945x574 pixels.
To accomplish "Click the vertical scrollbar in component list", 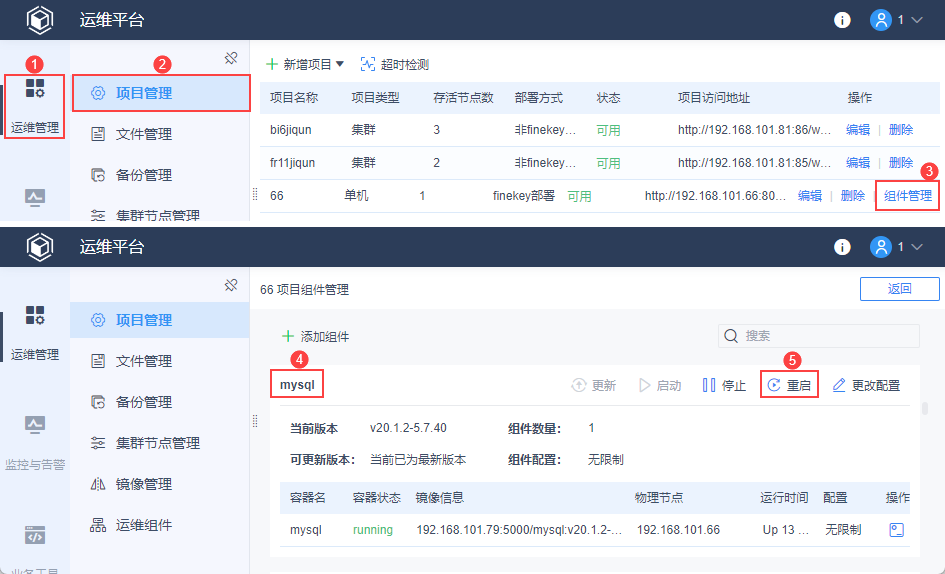I will pyautogui.click(x=925, y=408).
